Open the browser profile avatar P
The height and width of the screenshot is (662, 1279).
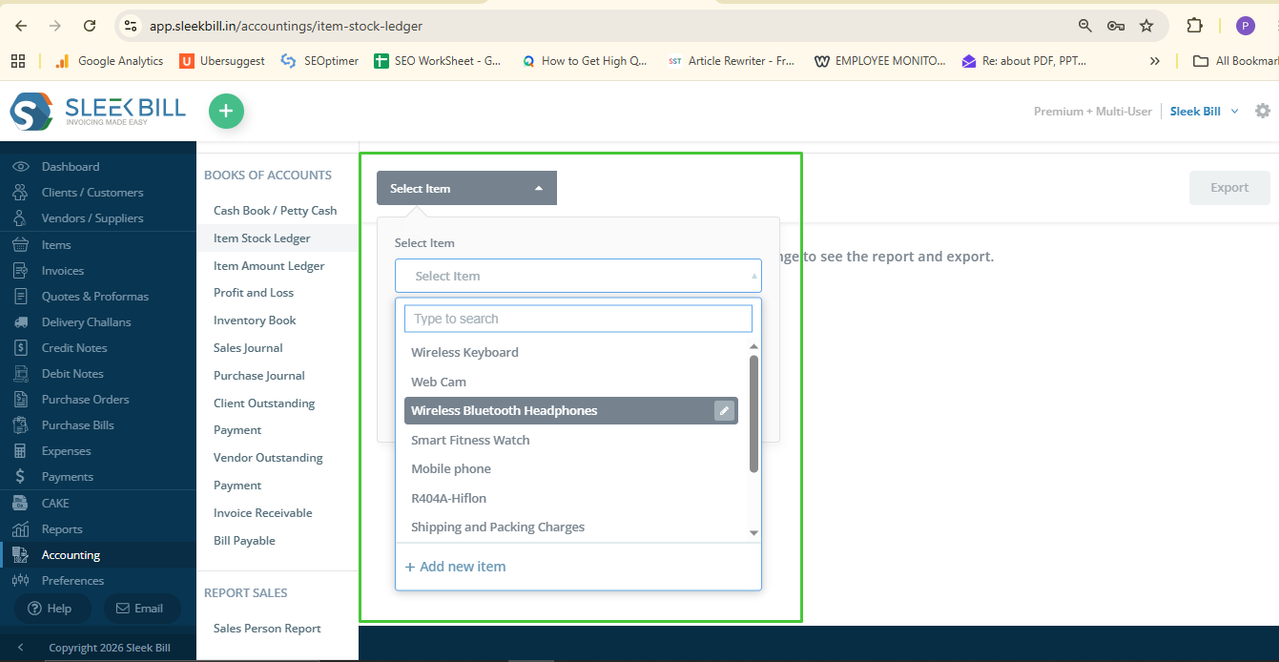coord(1245,26)
